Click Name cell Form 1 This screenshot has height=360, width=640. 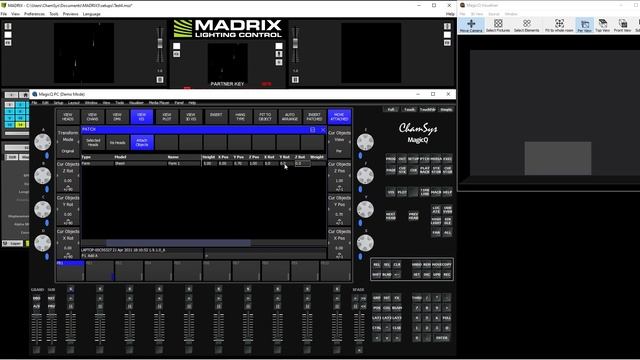coord(184,163)
